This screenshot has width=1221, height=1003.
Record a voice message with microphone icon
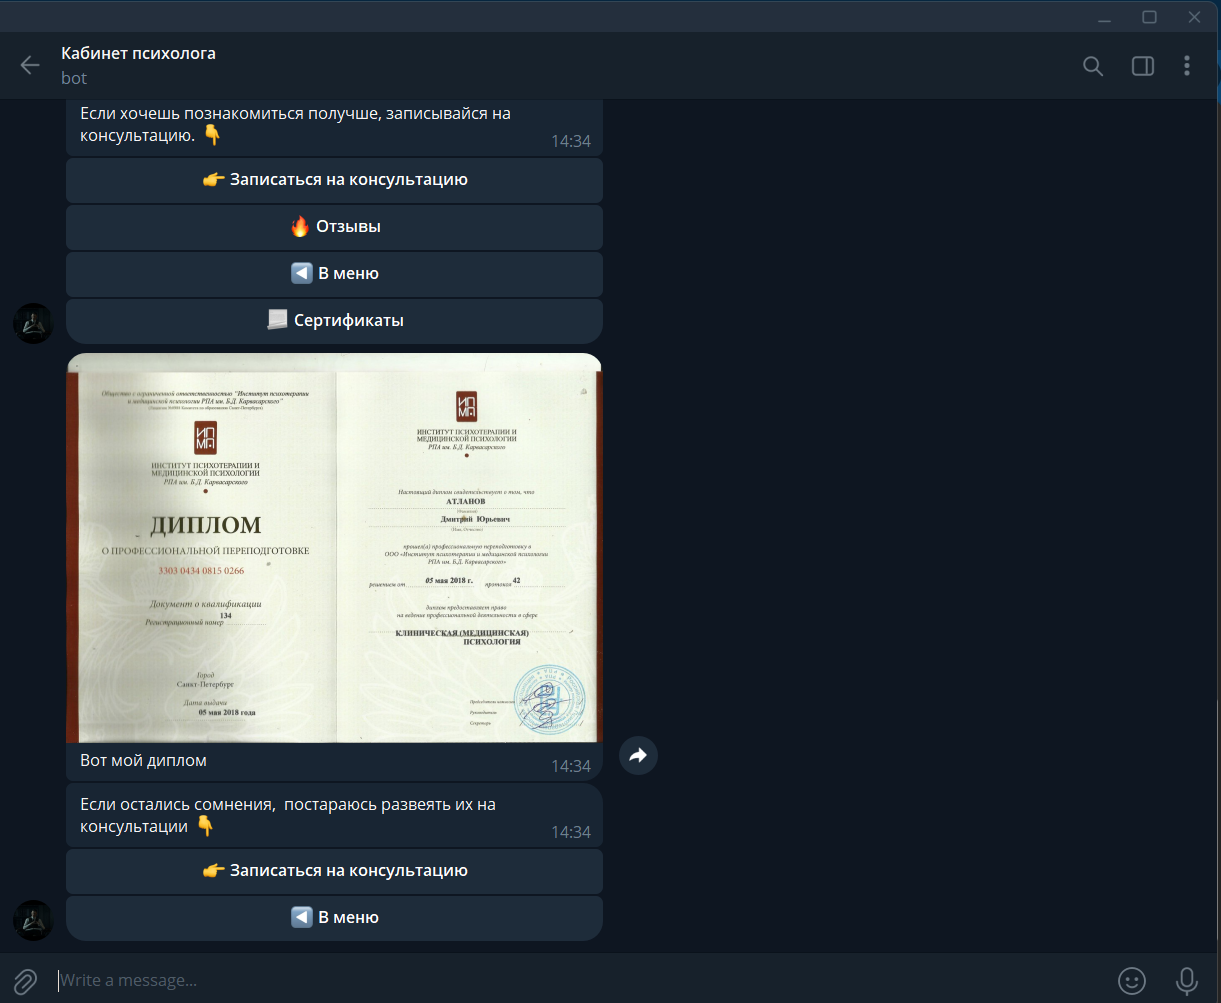pos(1187,981)
